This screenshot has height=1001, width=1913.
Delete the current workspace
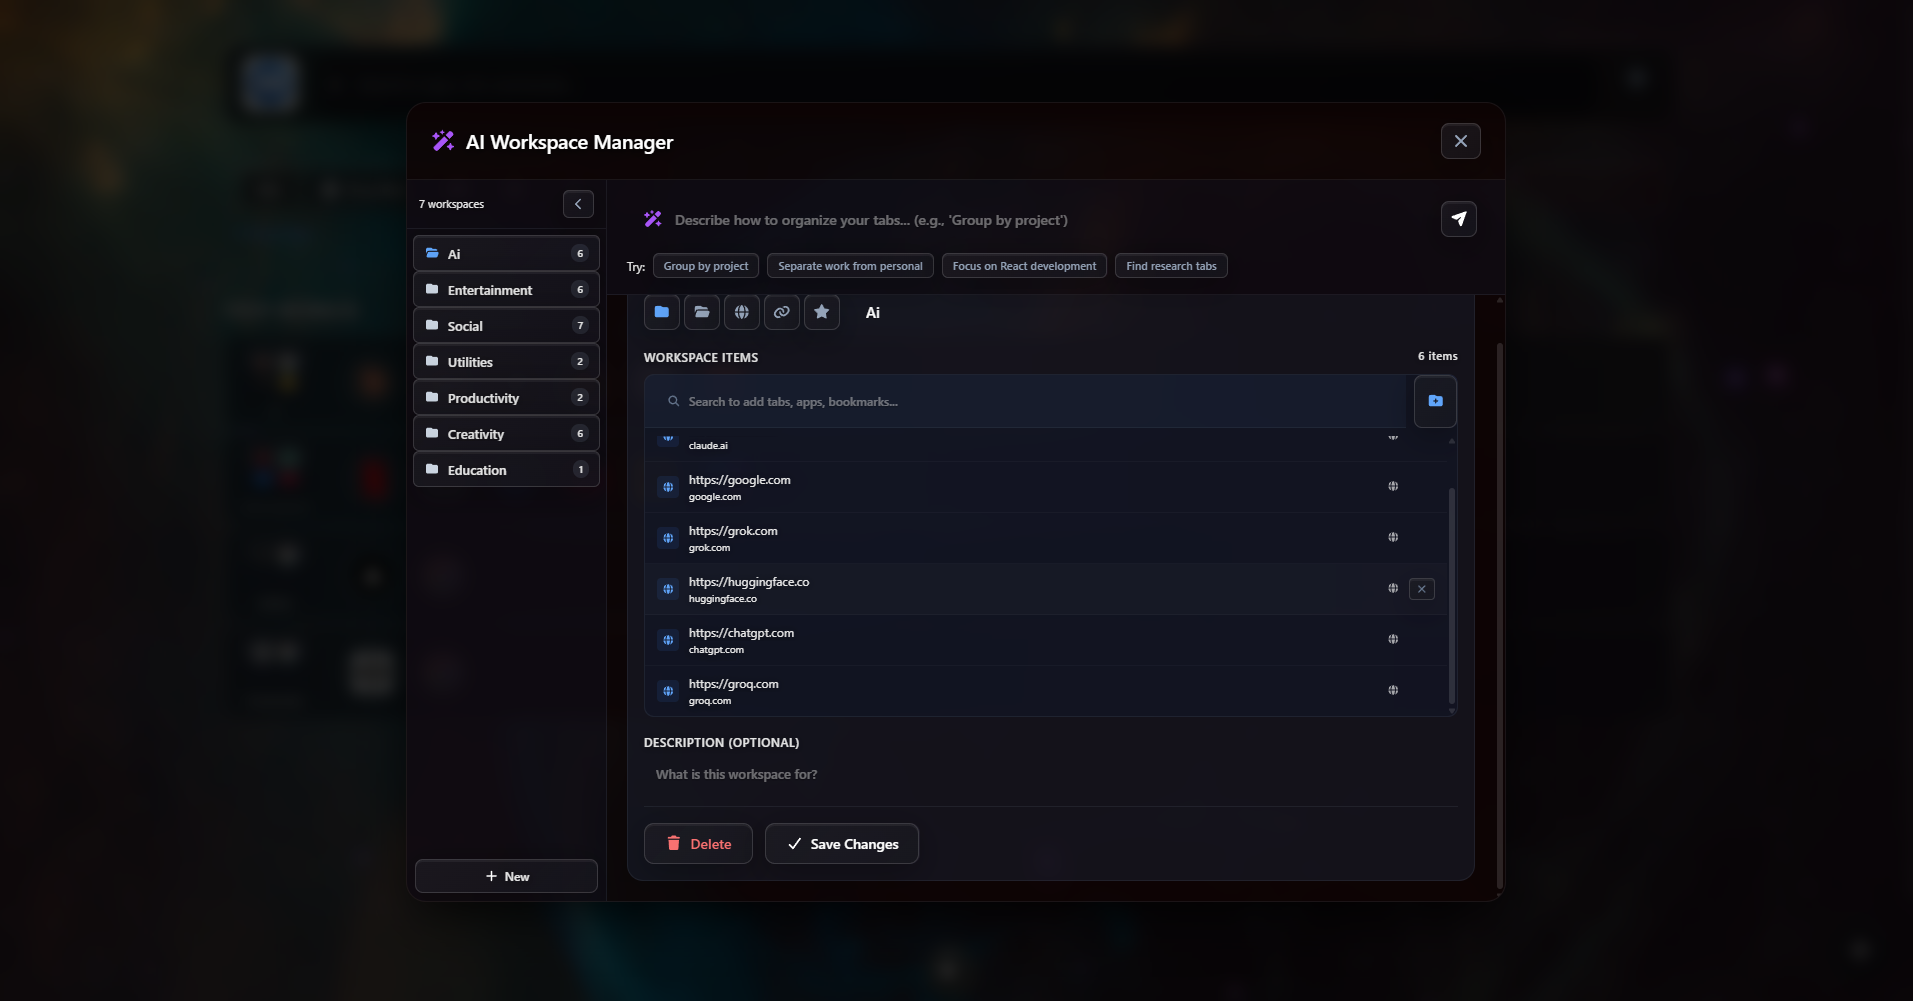click(698, 844)
